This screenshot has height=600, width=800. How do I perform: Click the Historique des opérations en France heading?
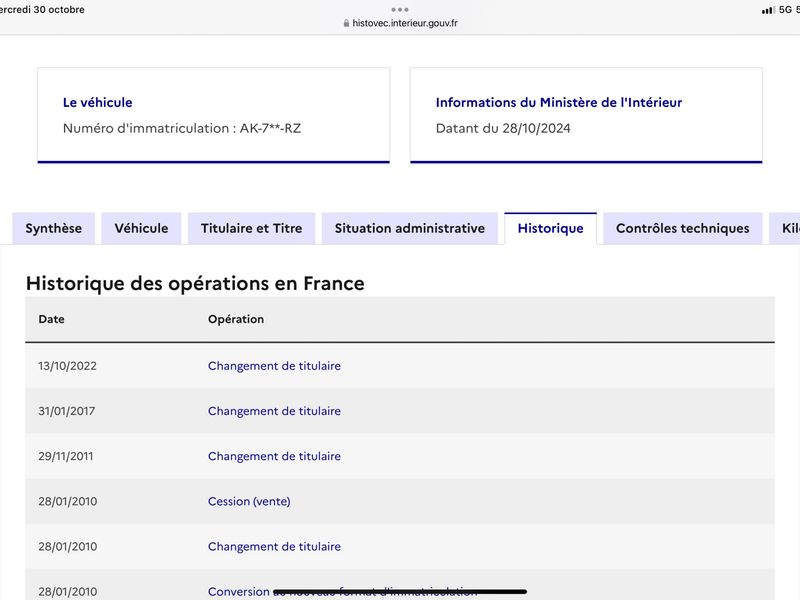(195, 283)
